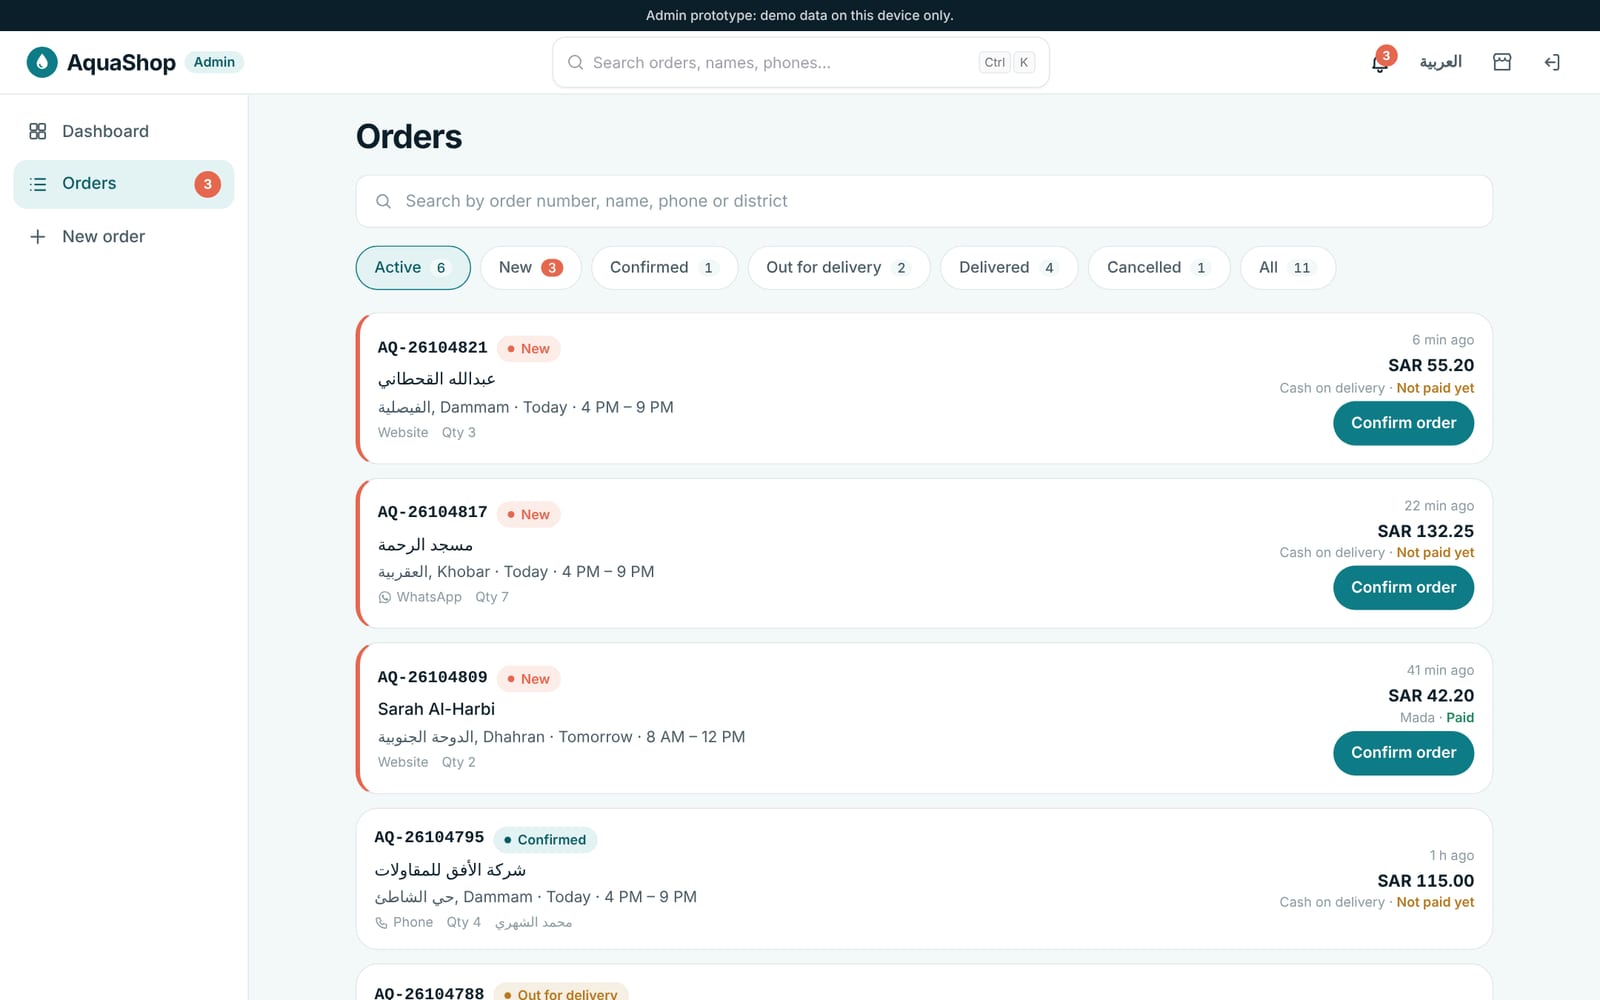Viewport: 1600px width, 1000px height.
Task: Show Delivered orders tab
Action: 1009,268
